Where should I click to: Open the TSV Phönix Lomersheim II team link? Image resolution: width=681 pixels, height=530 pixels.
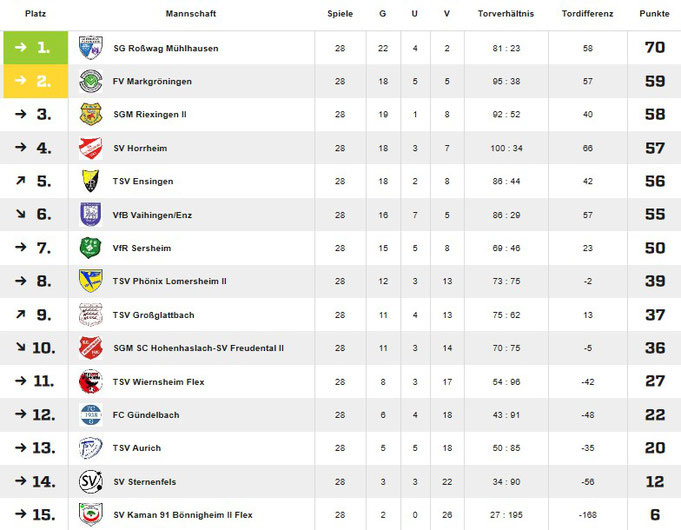point(169,281)
